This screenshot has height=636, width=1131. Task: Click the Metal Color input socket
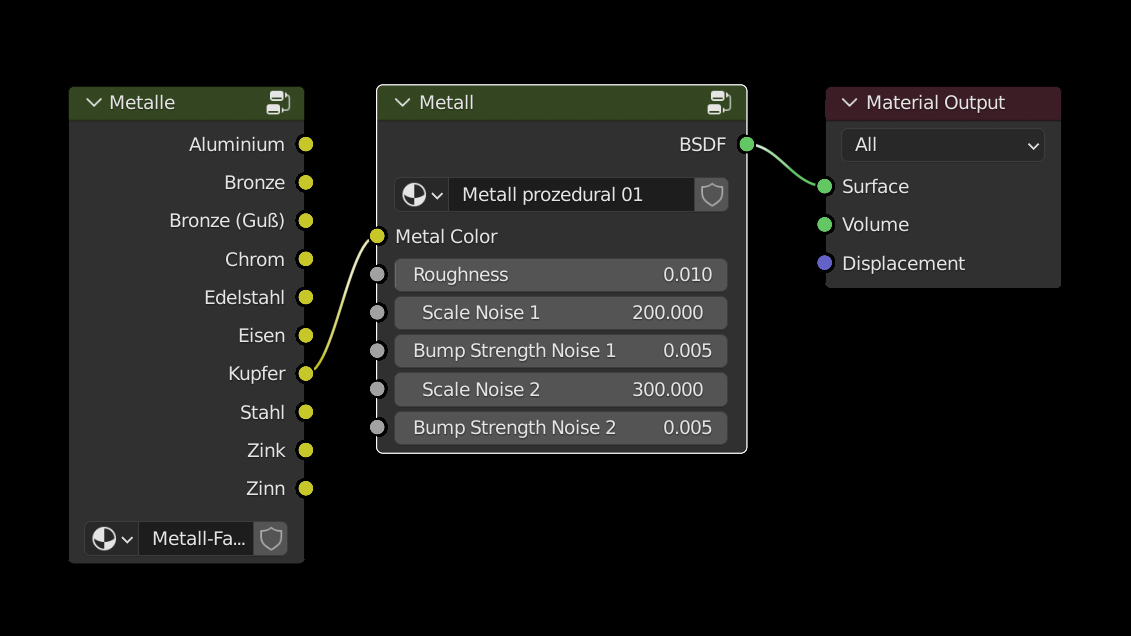[377, 237]
